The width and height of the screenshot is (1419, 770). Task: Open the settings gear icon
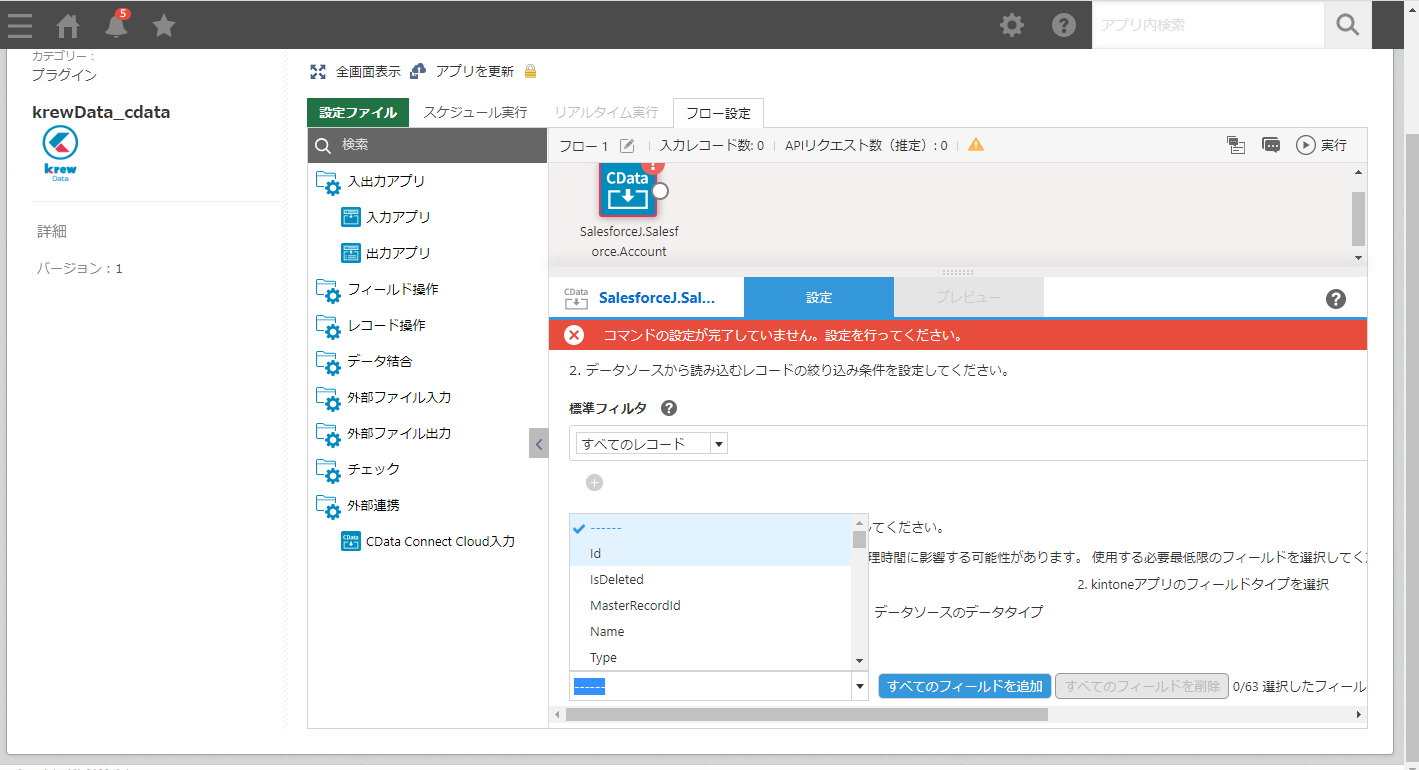click(1012, 25)
